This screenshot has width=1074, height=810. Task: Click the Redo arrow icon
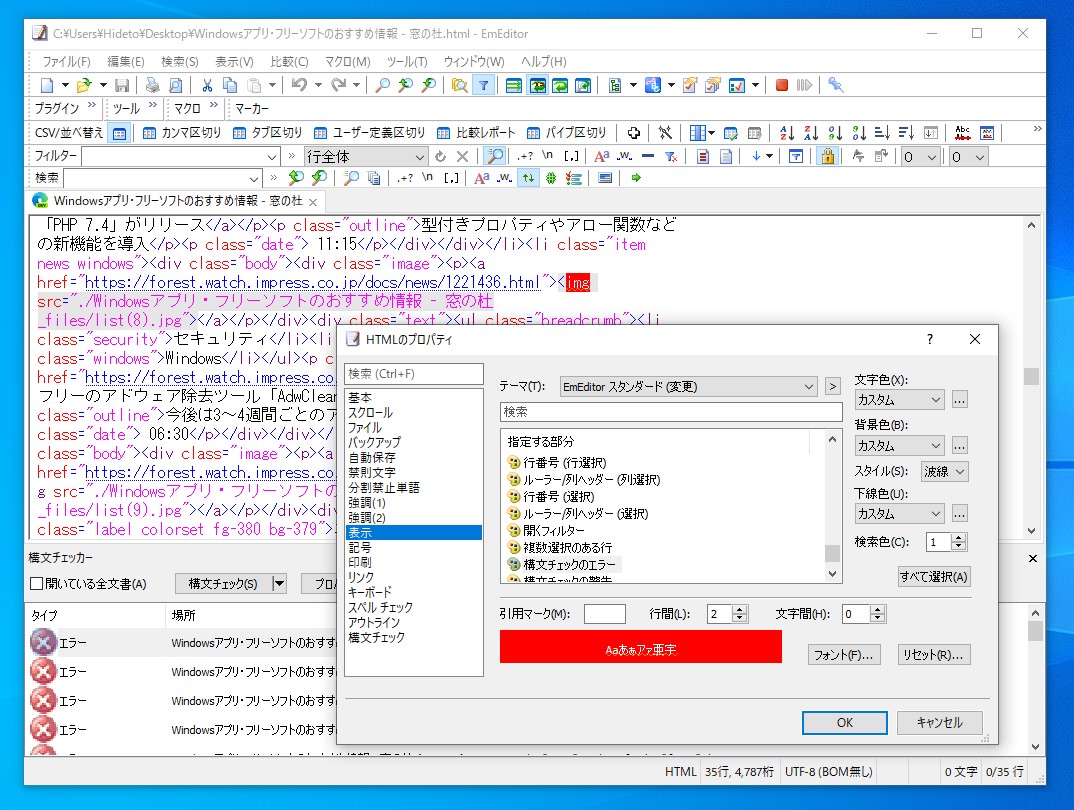(x=338, y=85)
